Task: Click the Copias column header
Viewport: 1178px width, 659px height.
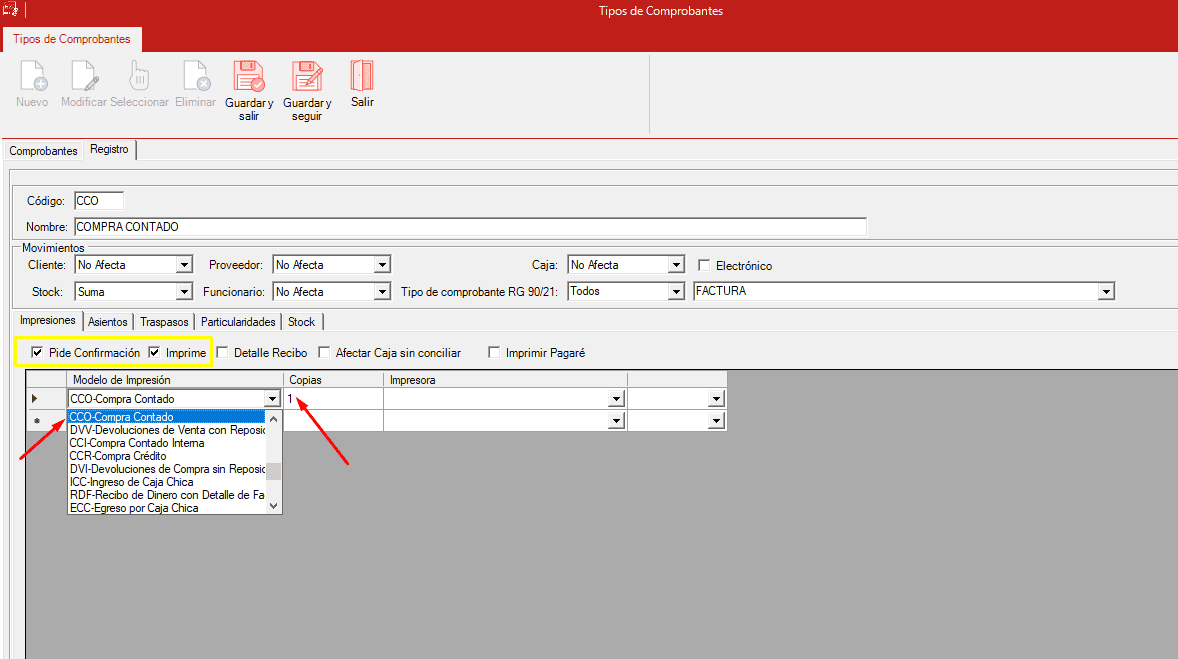Action: (x=334, y=380)
